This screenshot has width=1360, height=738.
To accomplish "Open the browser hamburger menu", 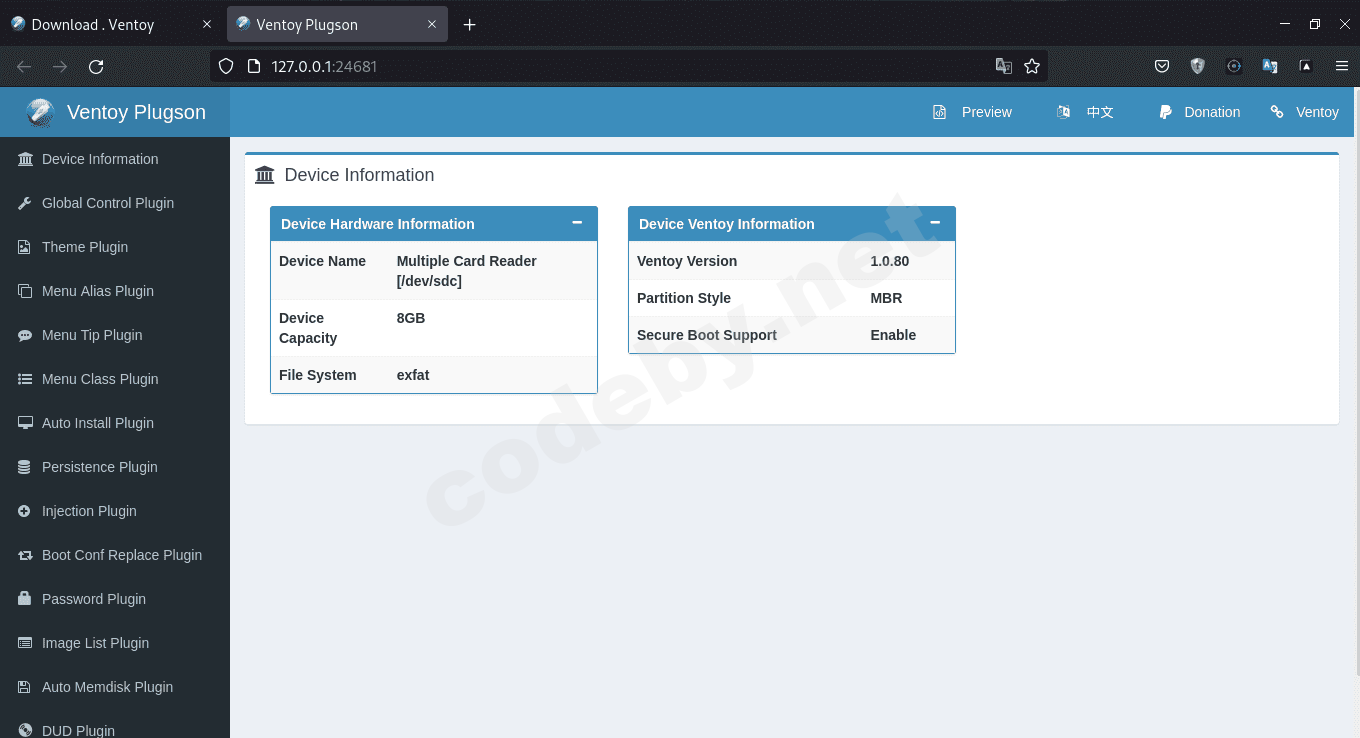I will (1342, 67).
